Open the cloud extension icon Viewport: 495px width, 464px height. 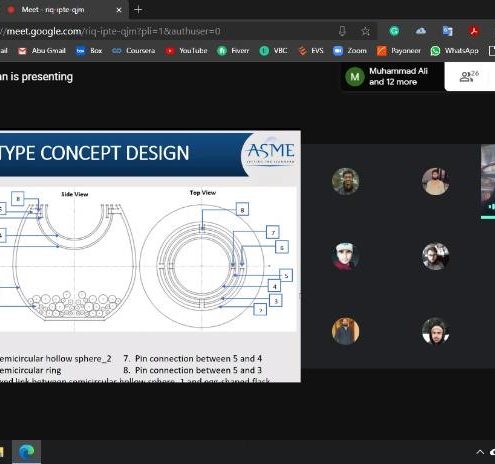click(x=421, y=31)
